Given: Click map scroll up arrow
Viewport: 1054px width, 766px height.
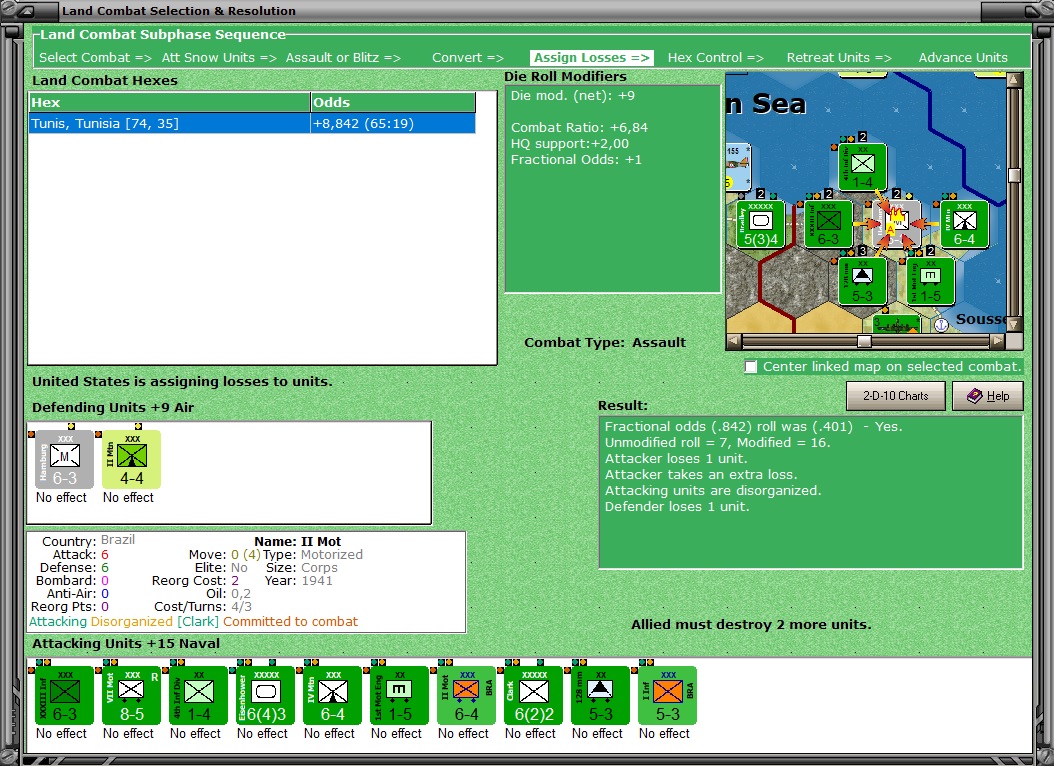Looking at the screenshot, I should point(1014,80).
